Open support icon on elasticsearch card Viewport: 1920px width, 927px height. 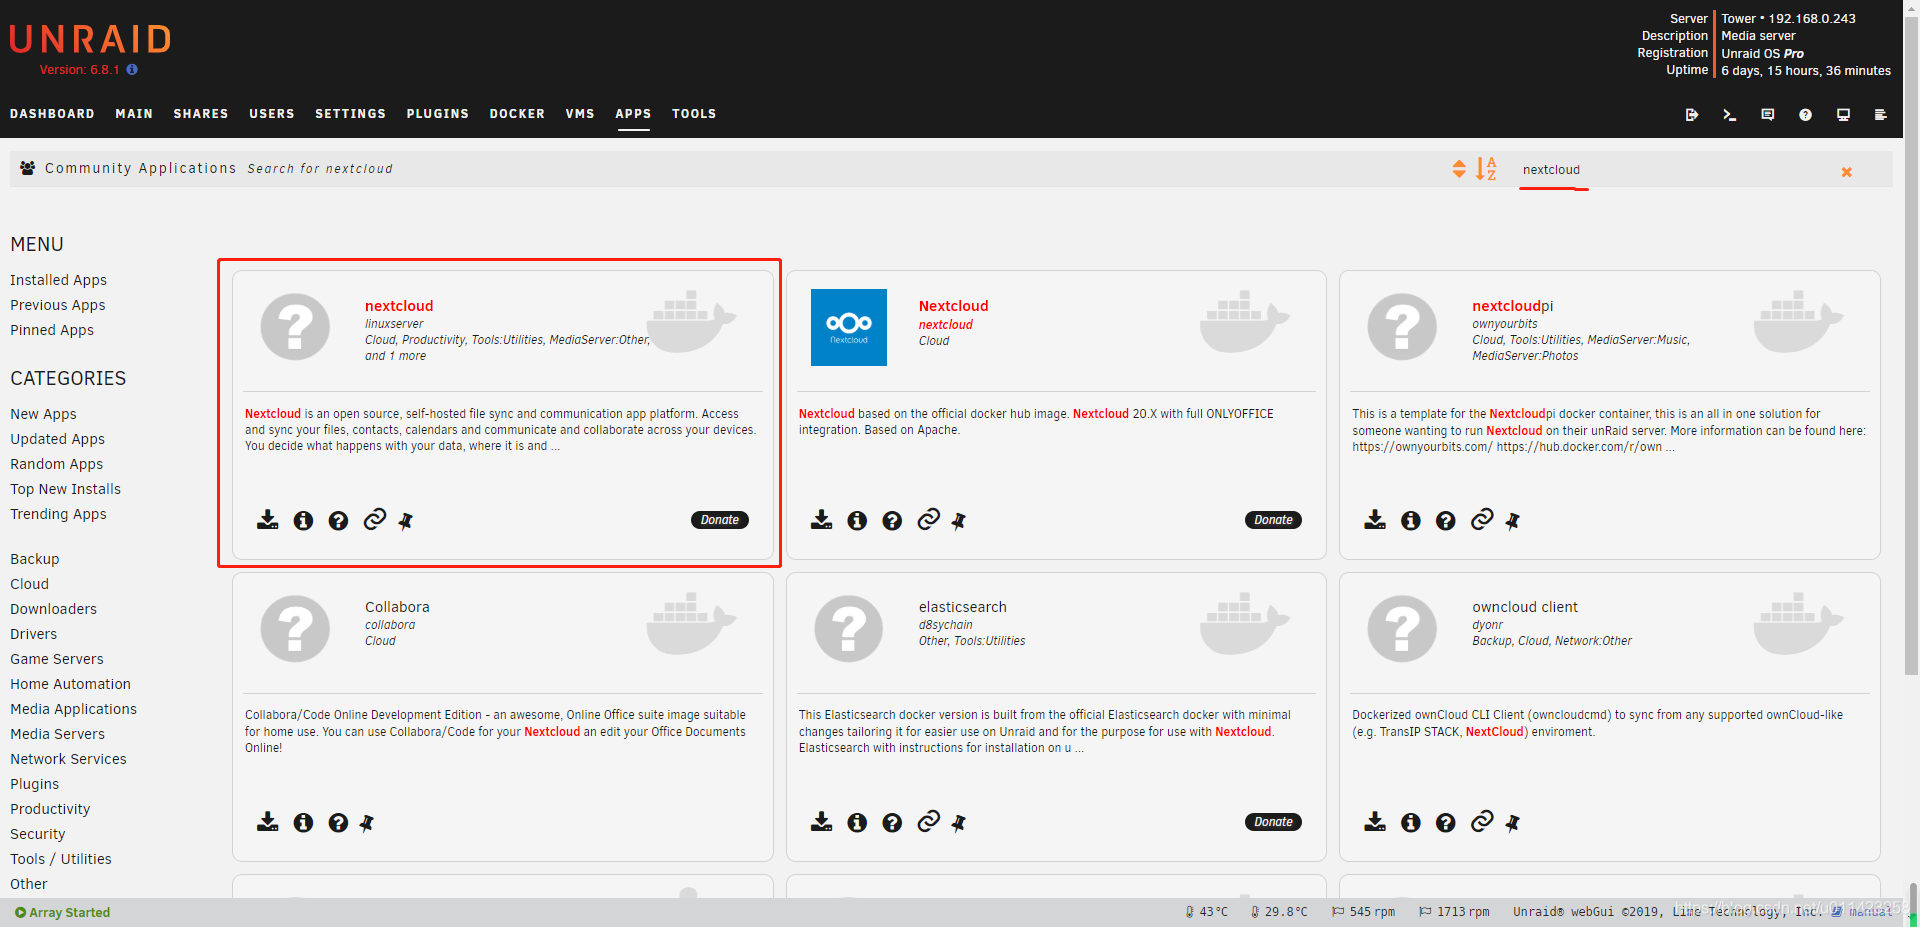click(892, 823)
